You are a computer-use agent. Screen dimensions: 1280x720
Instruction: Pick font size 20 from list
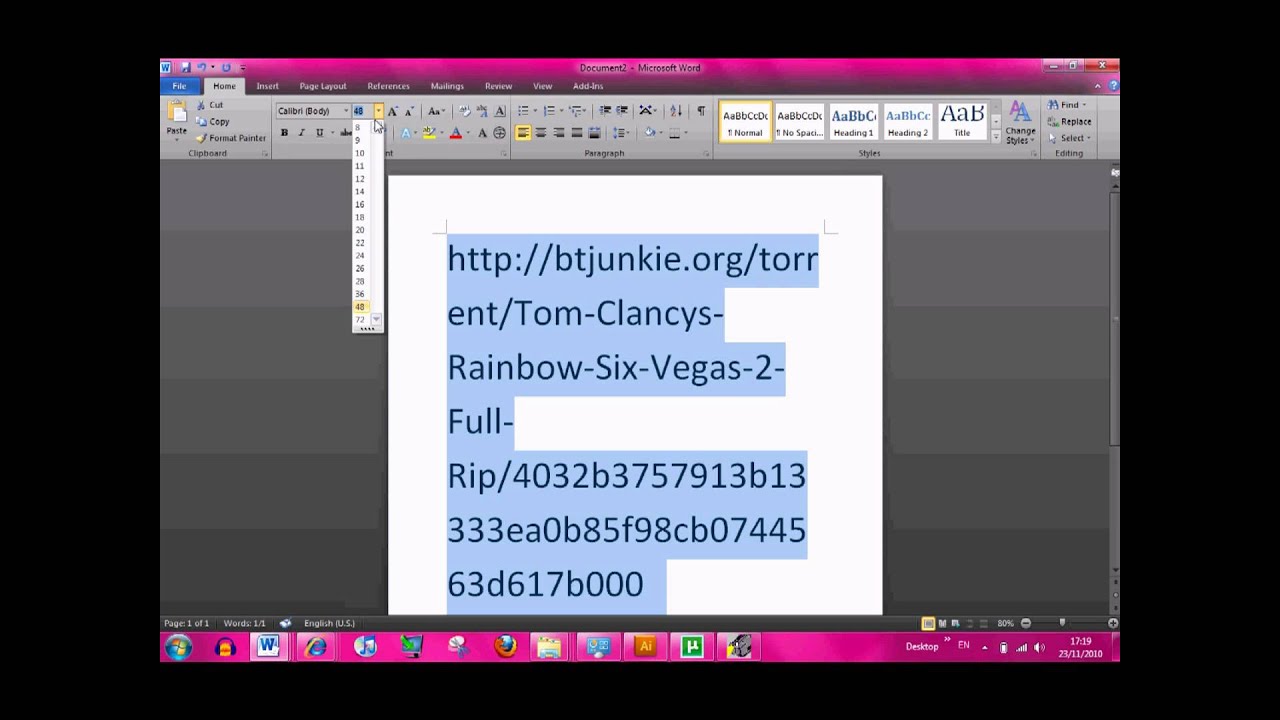pyautogui.click(x=360, y=230)
